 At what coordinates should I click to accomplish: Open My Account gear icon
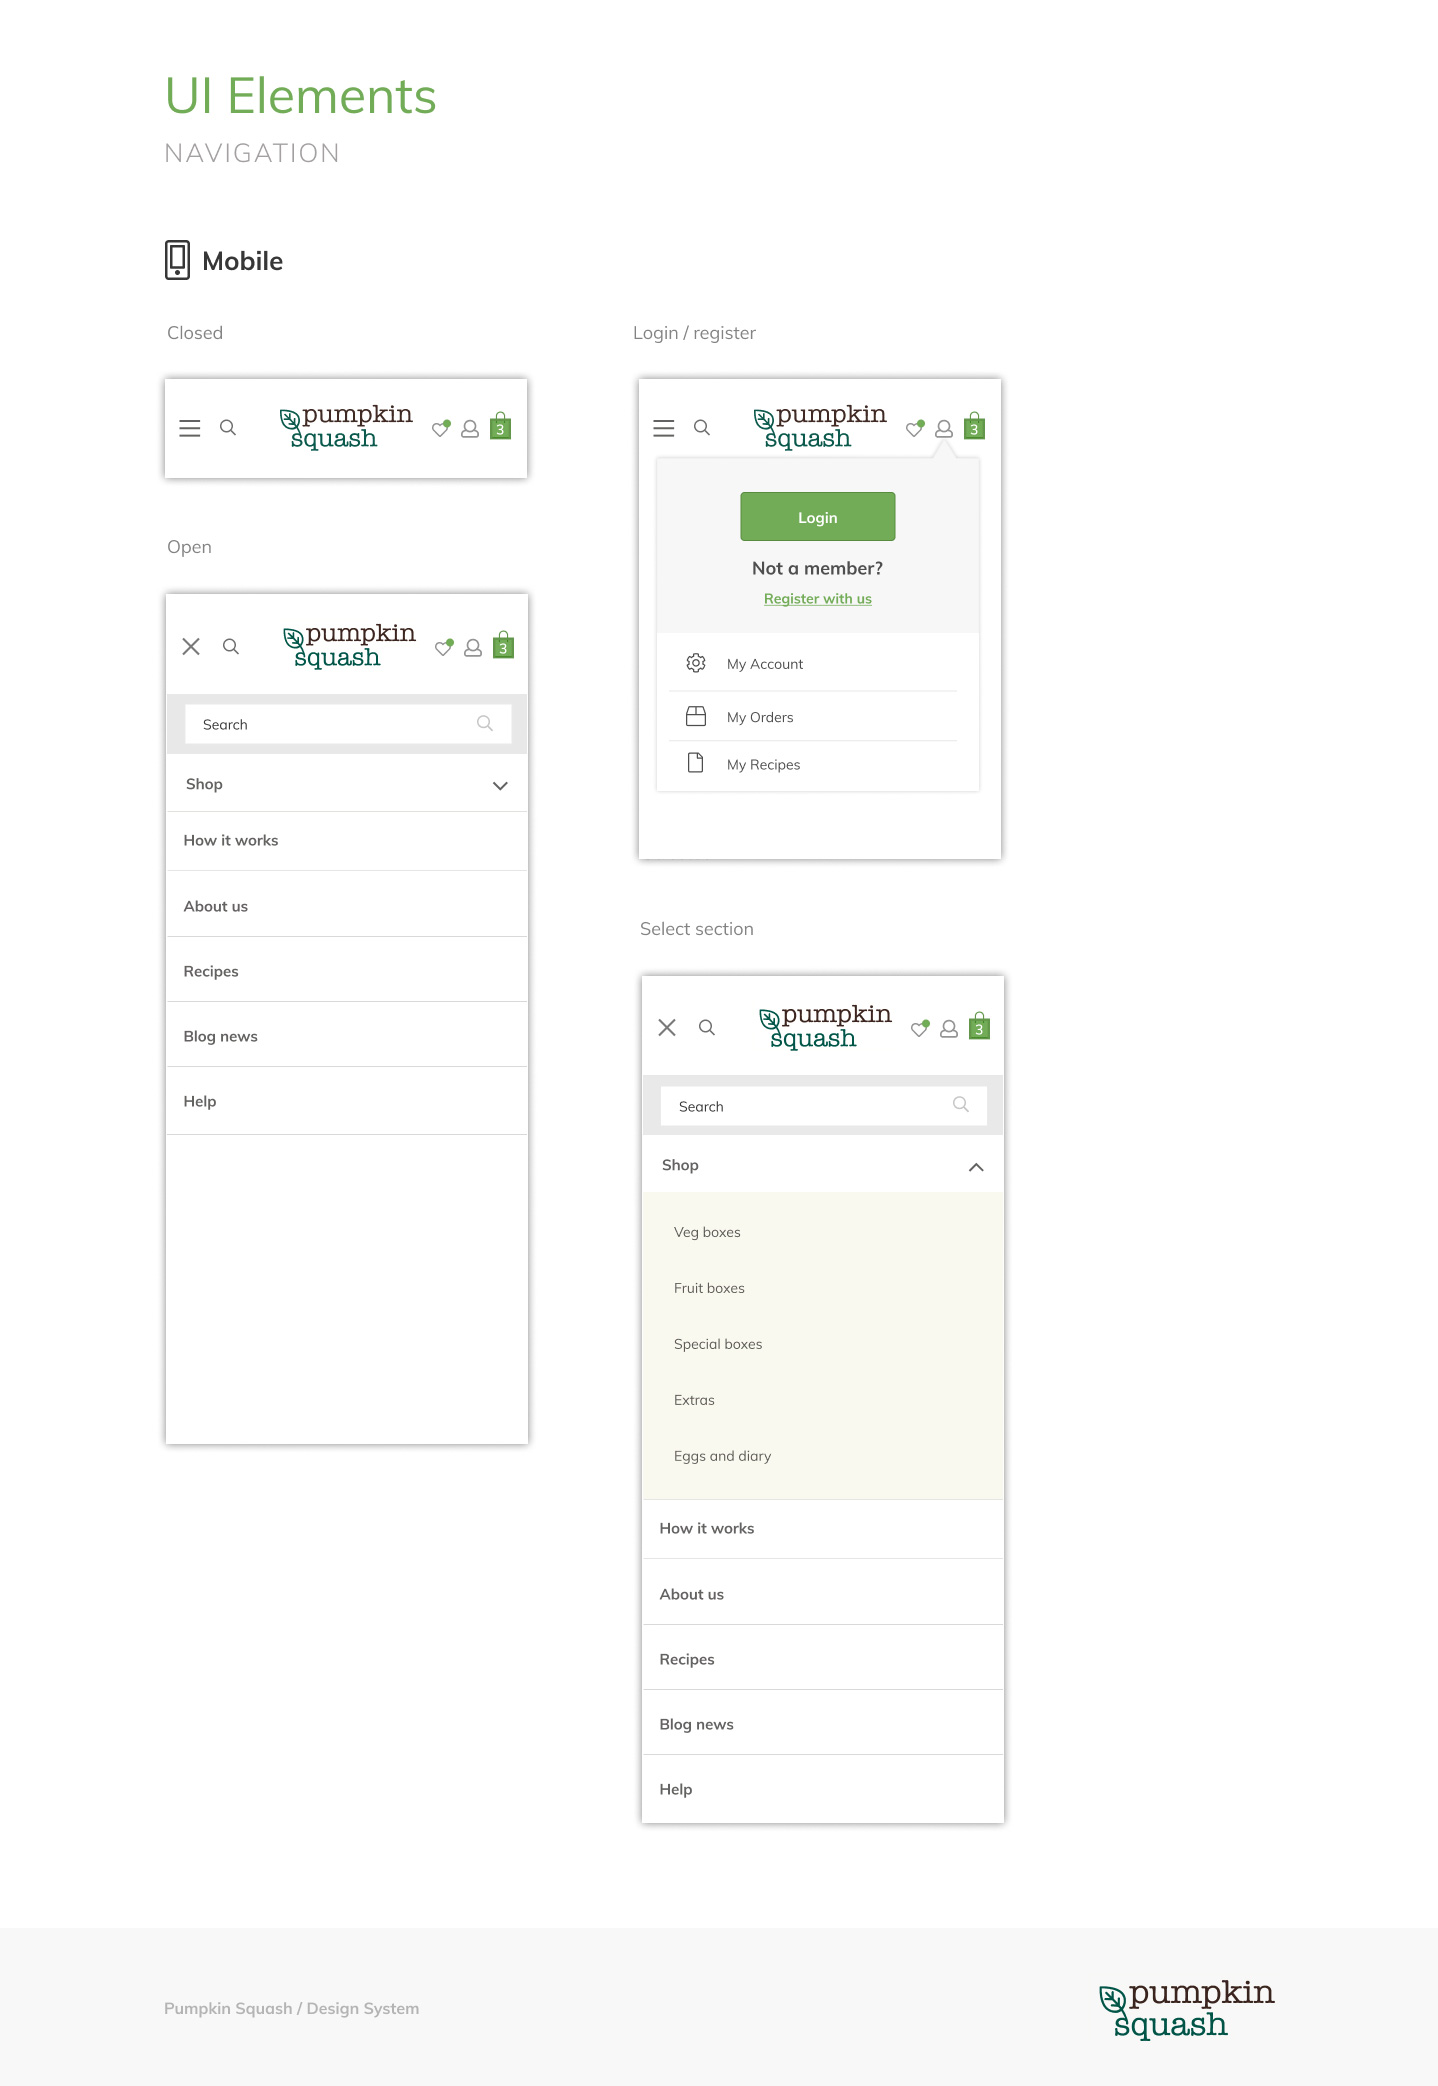(x=696, y=663)
